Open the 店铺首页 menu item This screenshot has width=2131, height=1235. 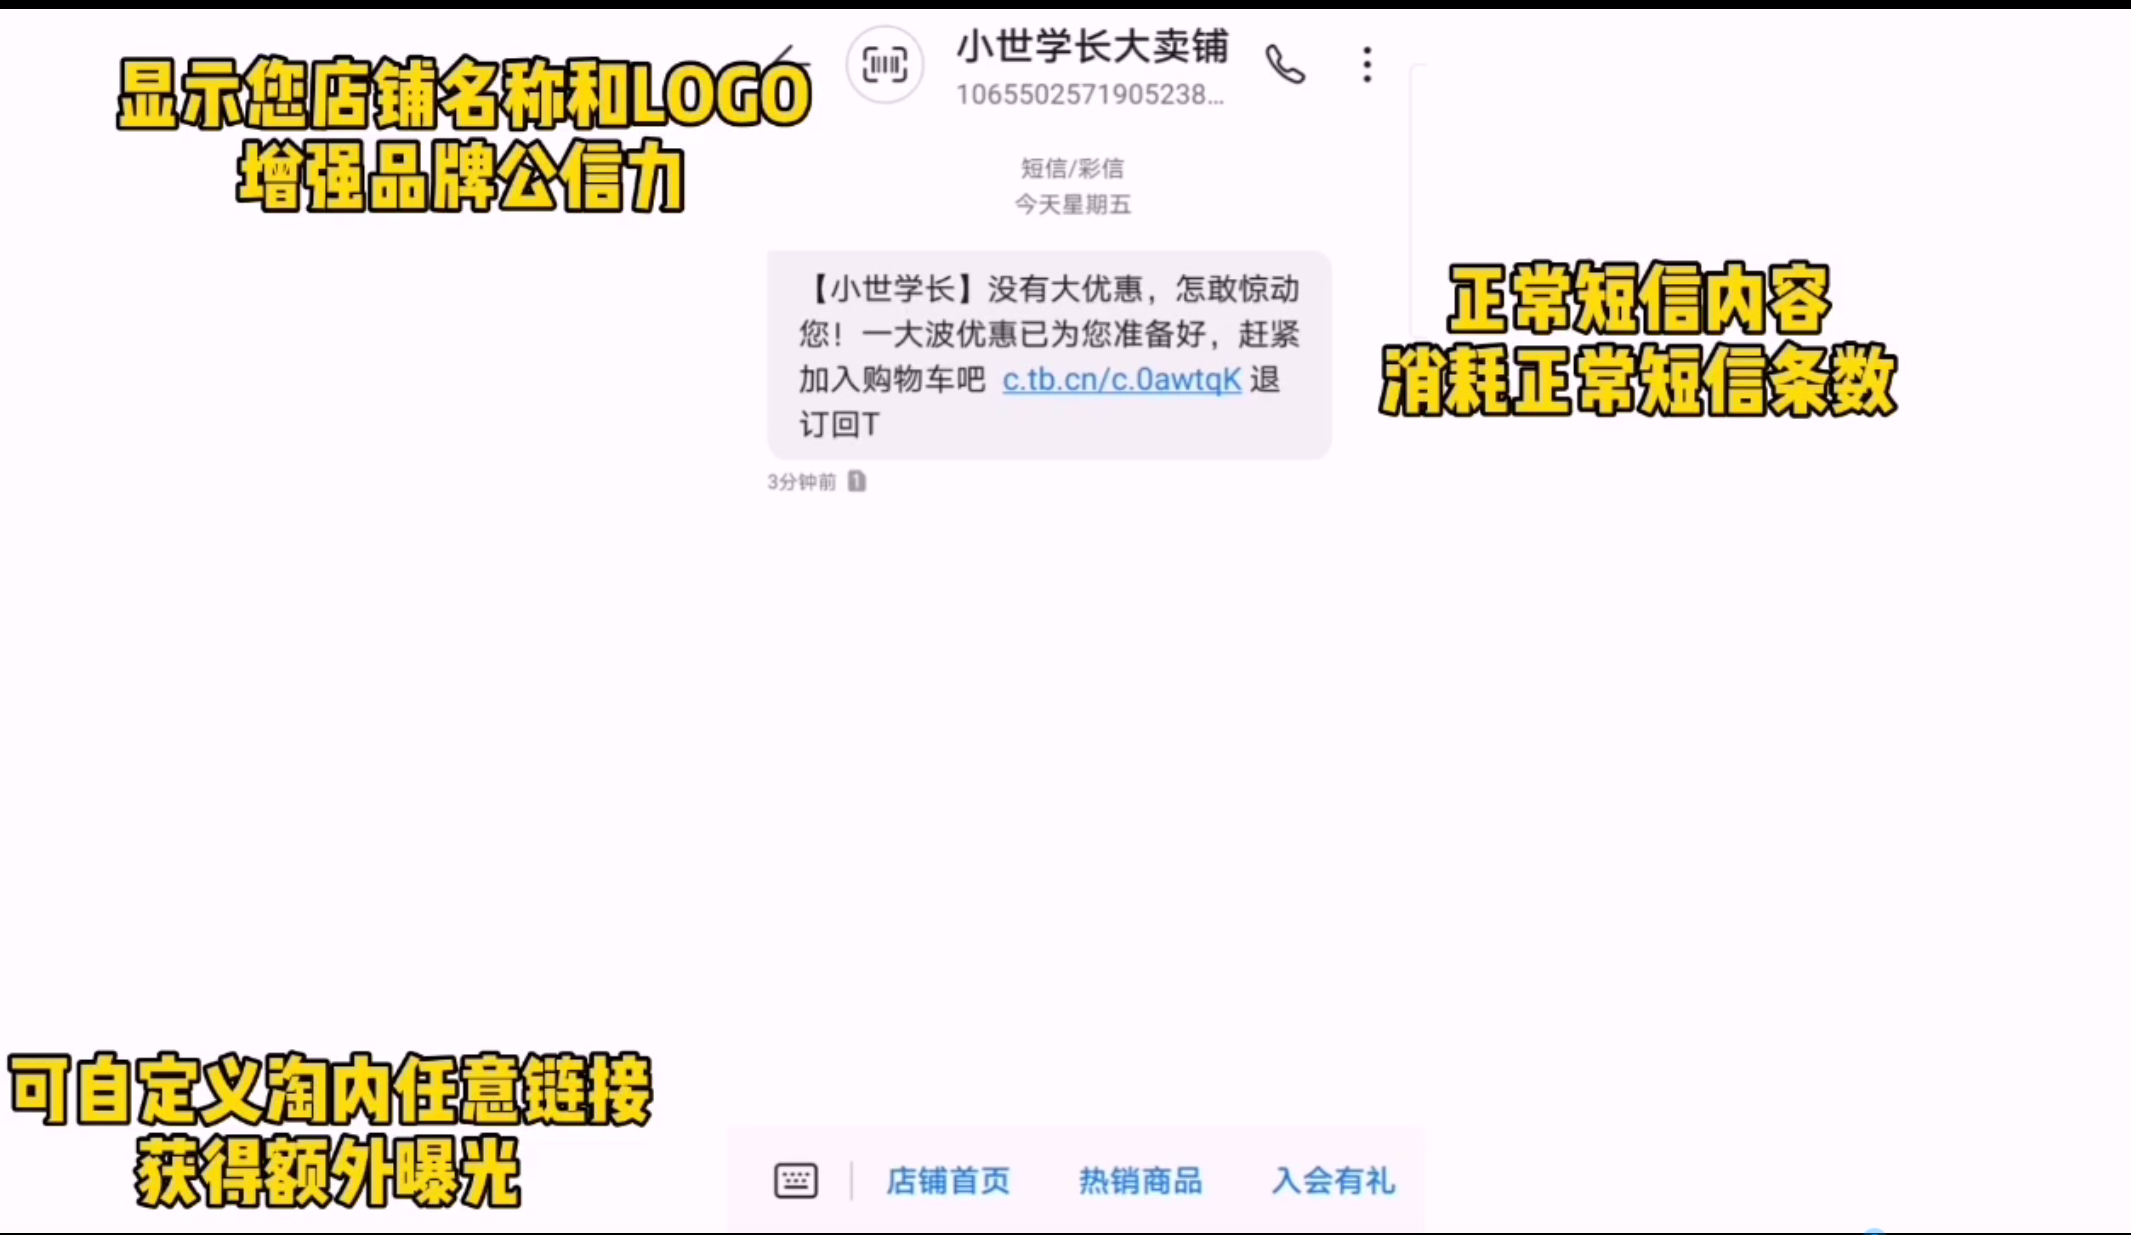pos(948,1181)
